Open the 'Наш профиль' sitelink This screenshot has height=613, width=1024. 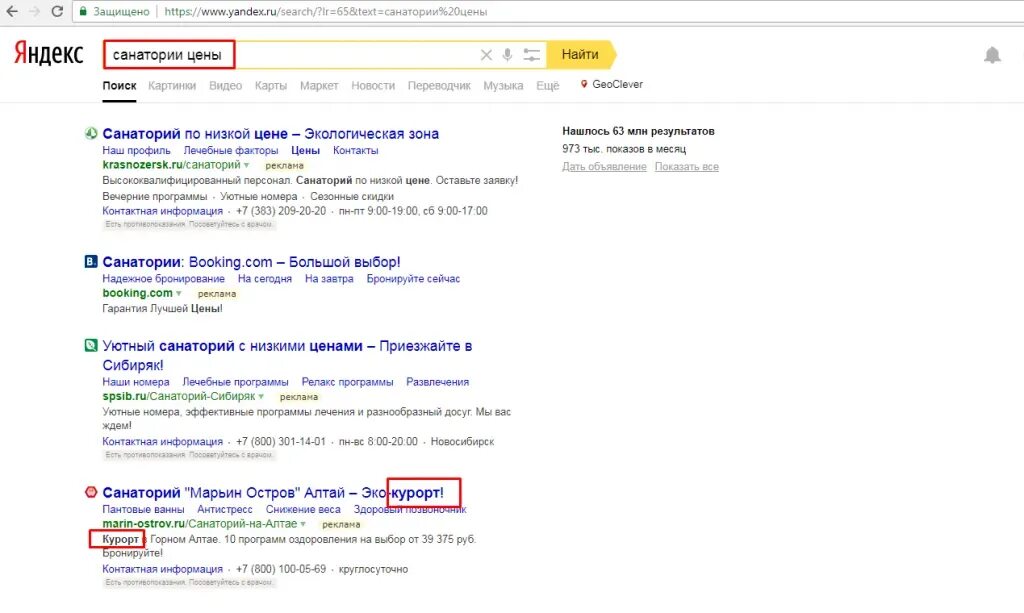point(136,150)
